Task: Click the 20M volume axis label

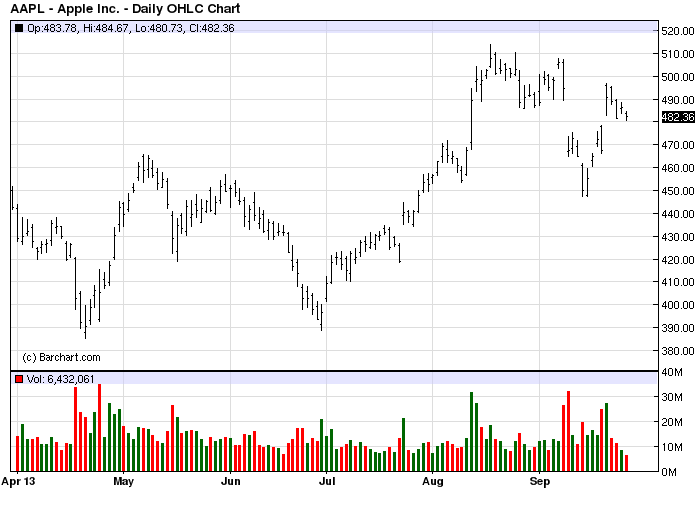Action: point(672,422)
